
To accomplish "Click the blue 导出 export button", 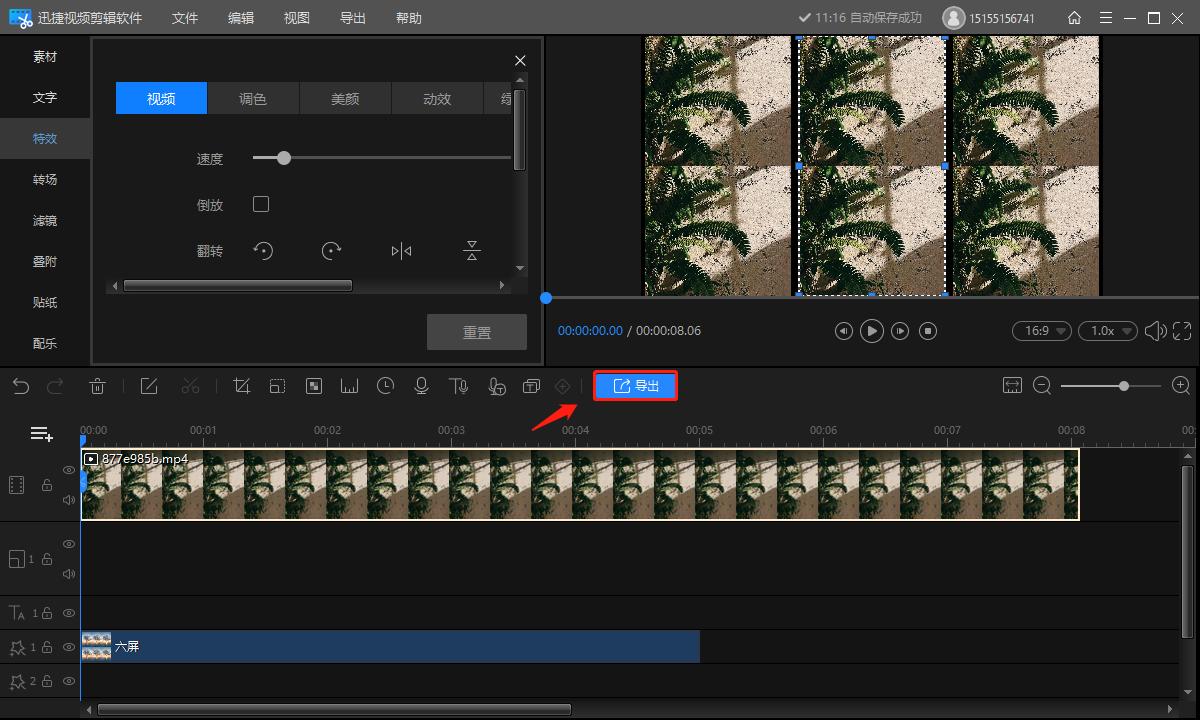I will 636,386.
